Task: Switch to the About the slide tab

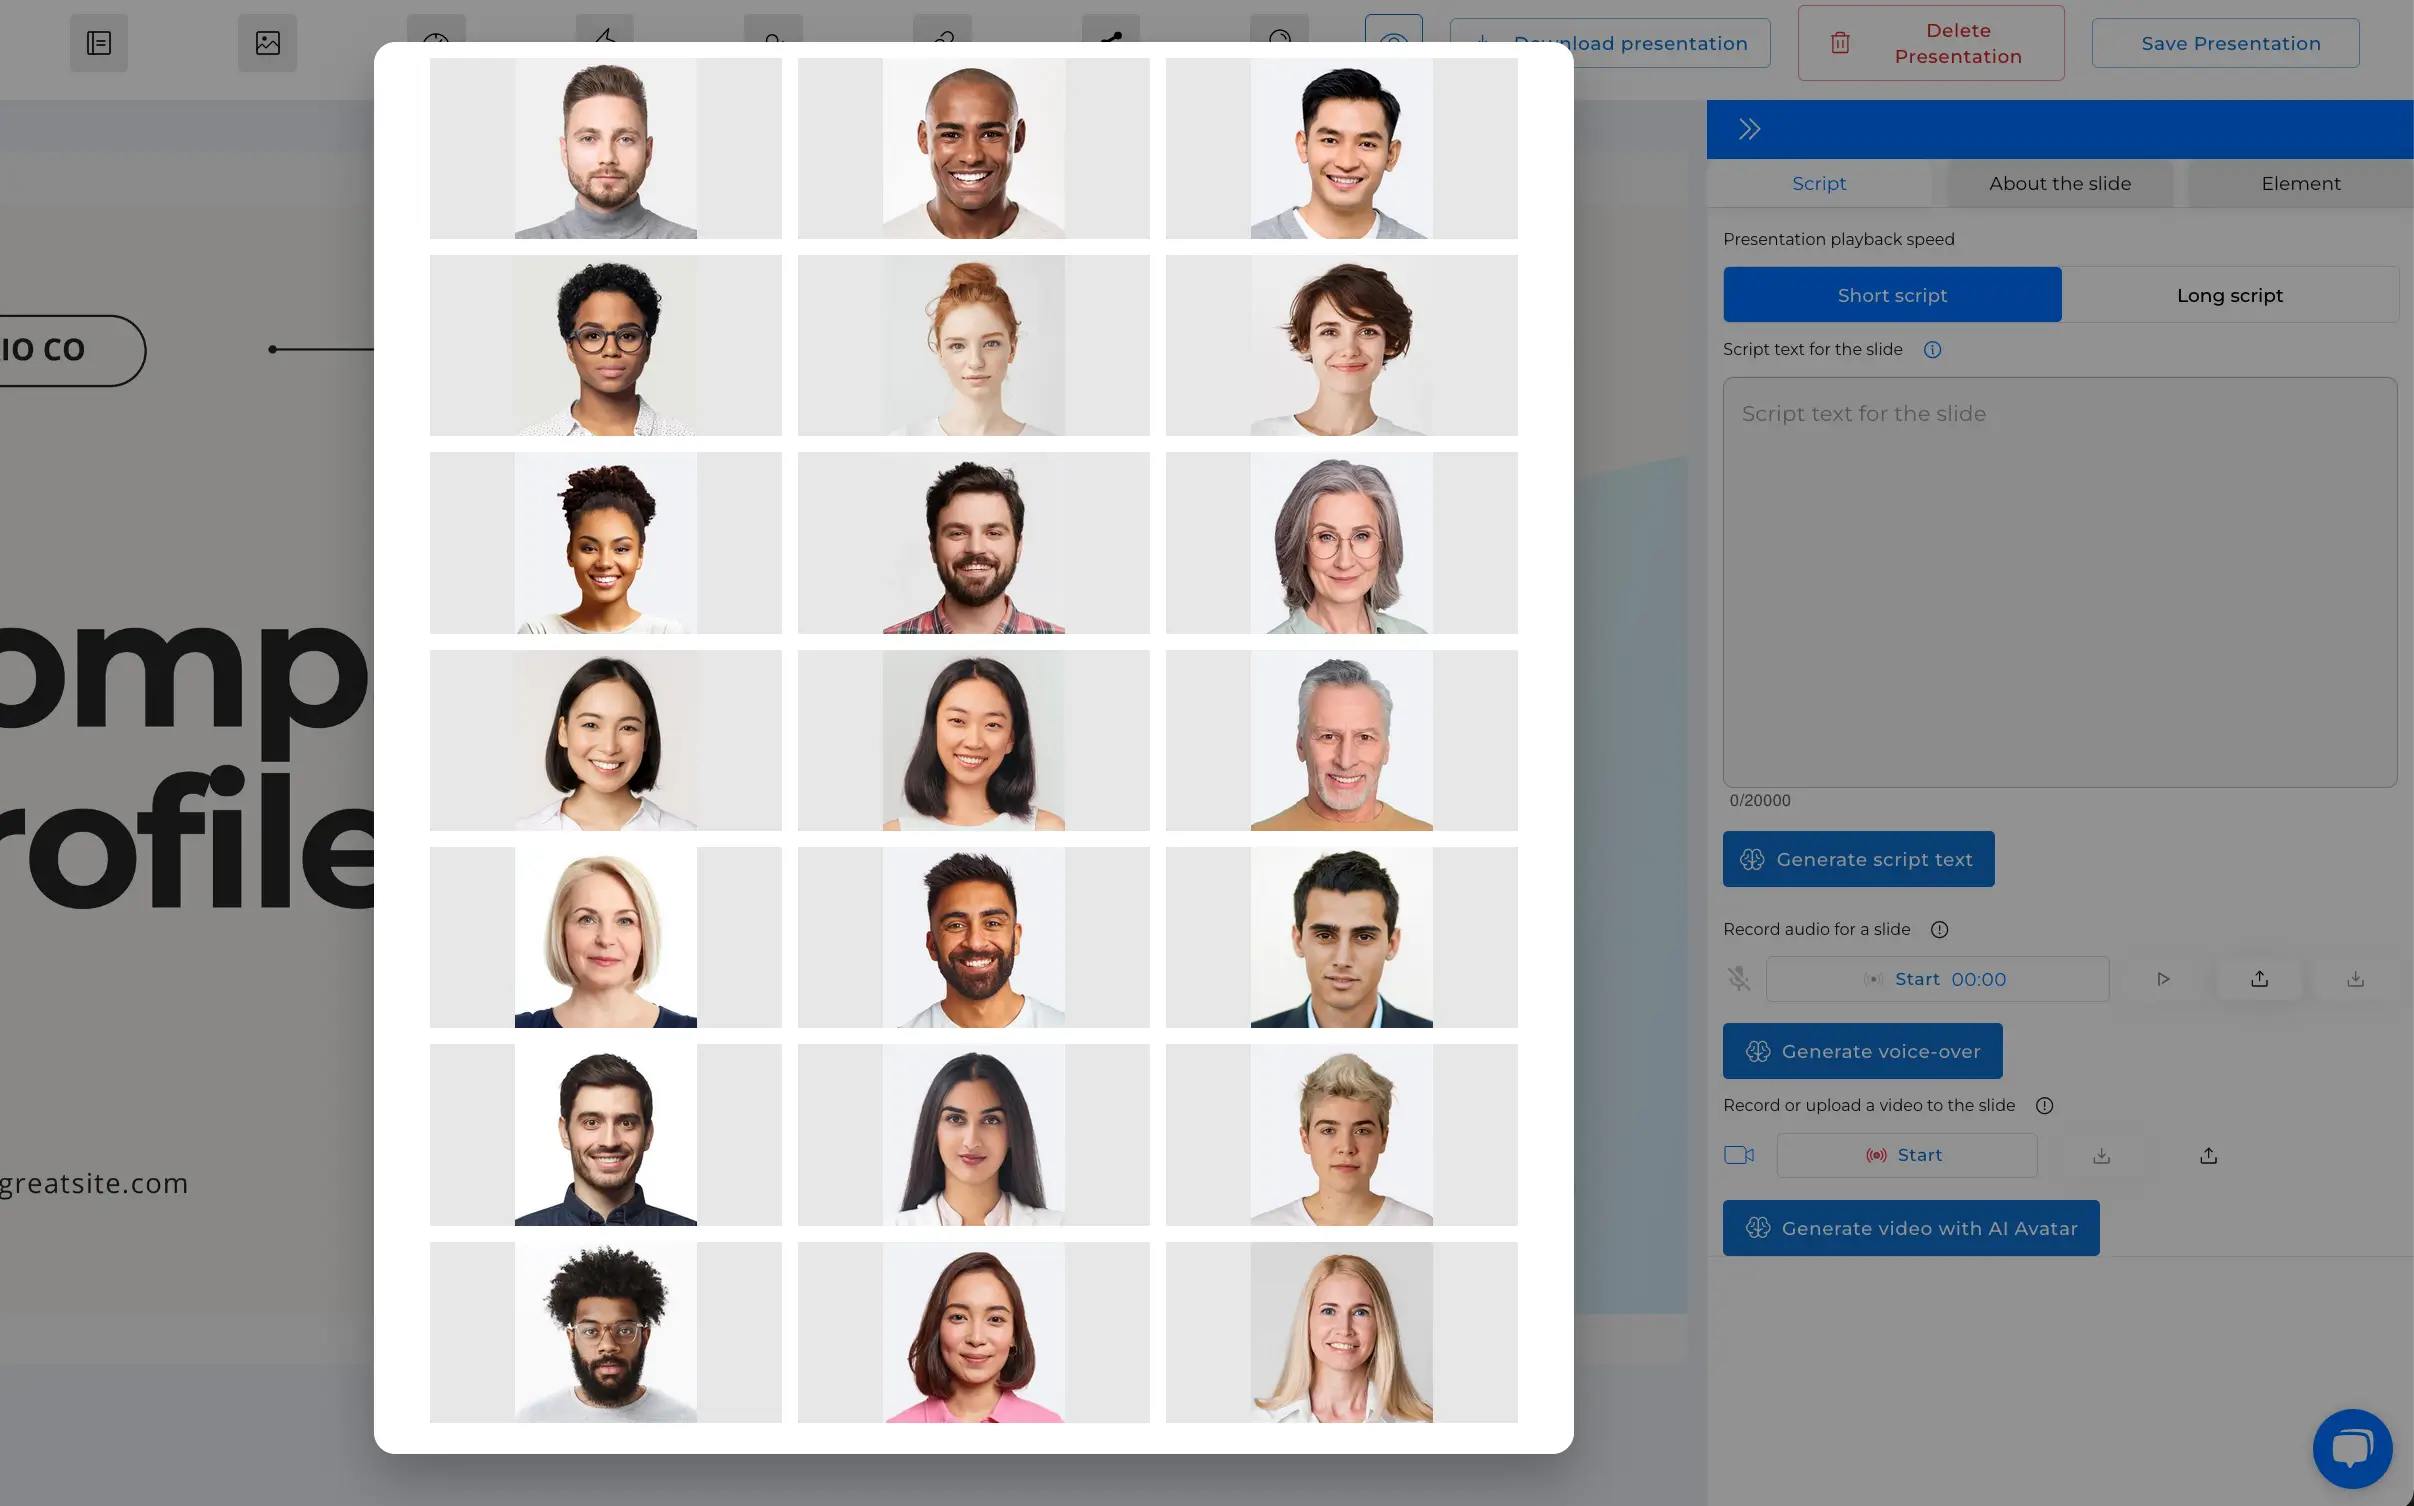Action: point(2060,182)
